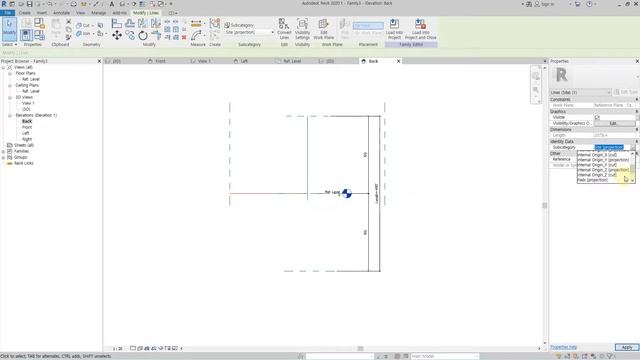Click the blue origin point marker in the drawing
640x360 pixels.
pyautogui.click(x=347, y=193)
